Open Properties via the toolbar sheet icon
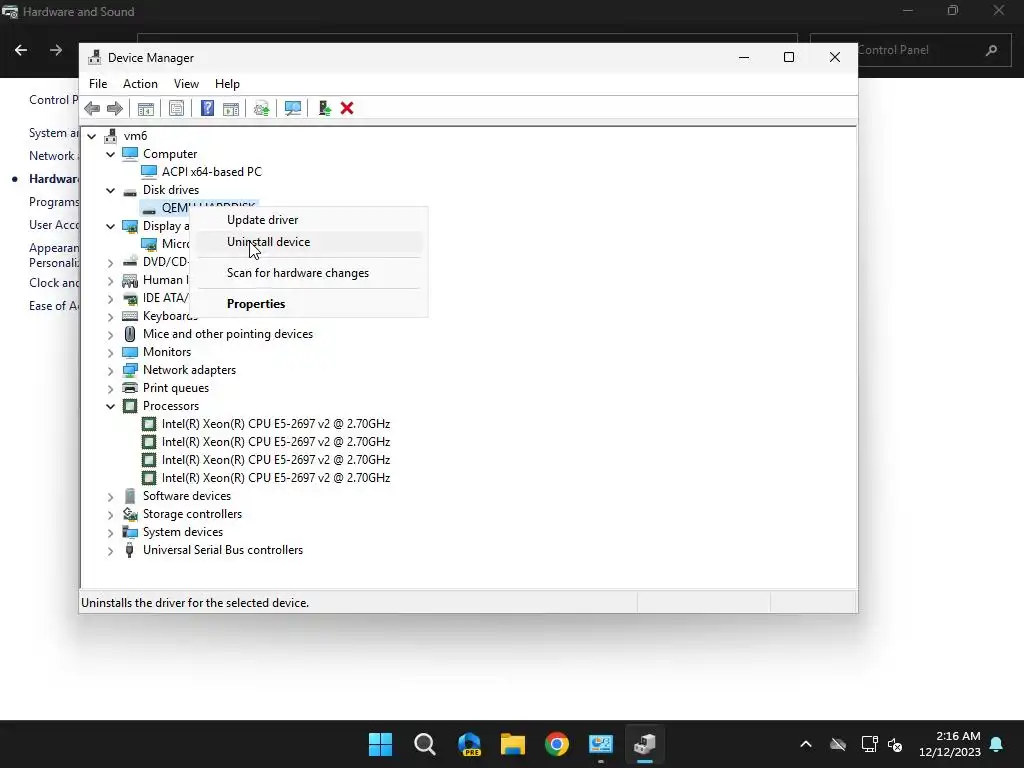 (176, 108)
